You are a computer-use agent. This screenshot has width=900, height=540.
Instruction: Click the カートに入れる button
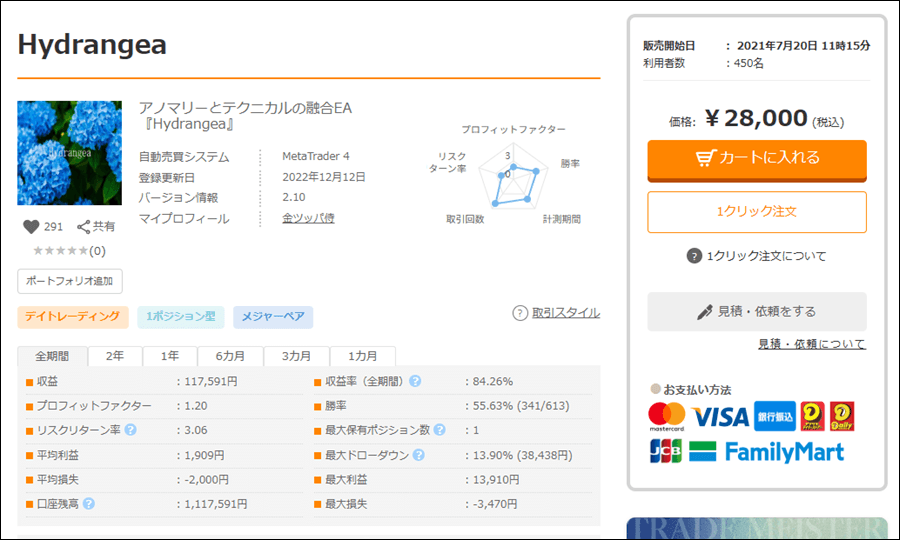pos(757,160)
